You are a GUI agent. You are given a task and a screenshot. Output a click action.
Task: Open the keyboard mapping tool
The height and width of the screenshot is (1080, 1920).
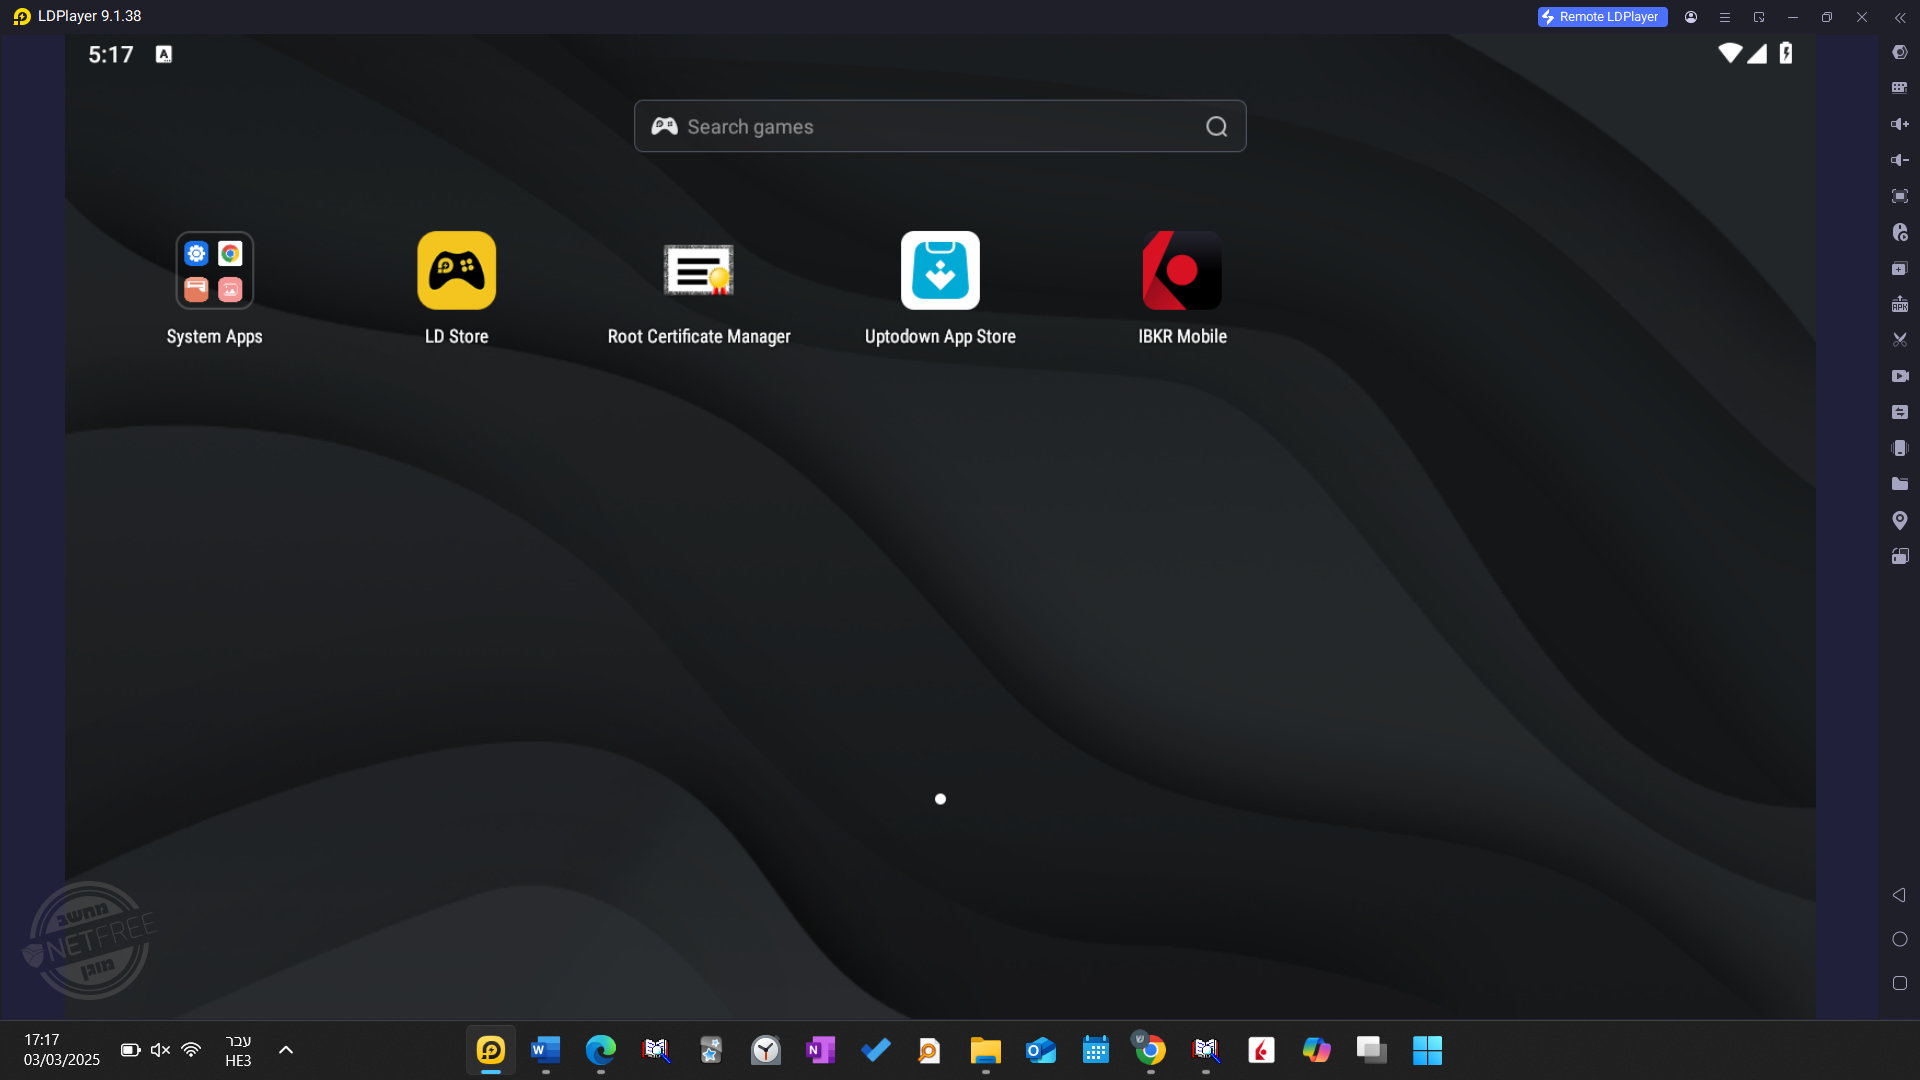coord(1900,88)
